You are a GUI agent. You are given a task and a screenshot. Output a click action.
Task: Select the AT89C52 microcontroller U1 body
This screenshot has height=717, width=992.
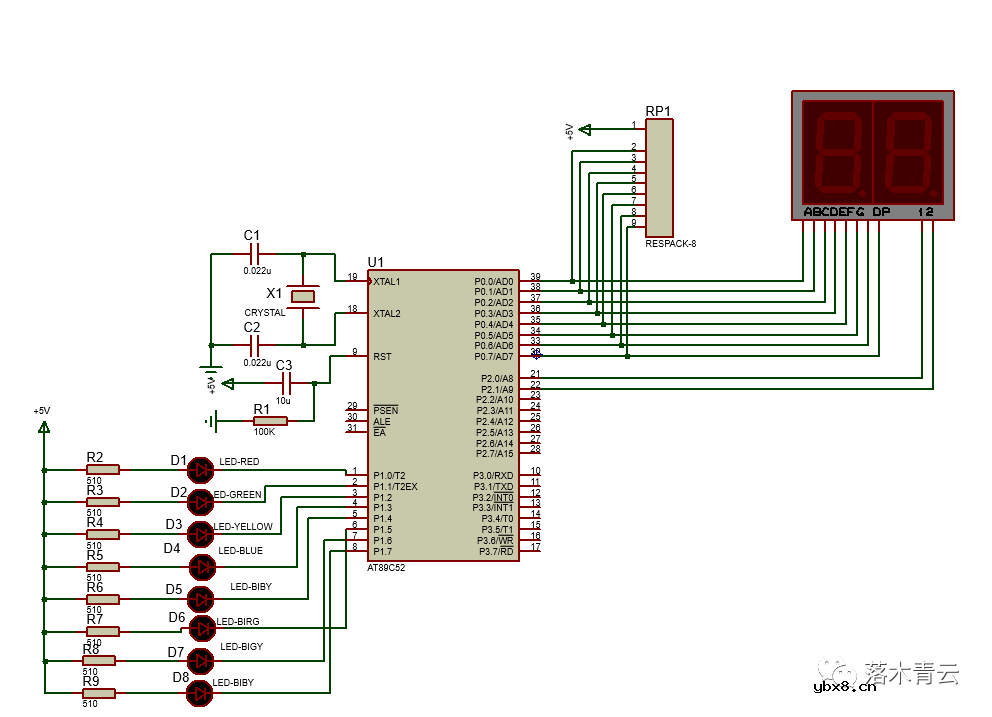click(x=443, y=414)
